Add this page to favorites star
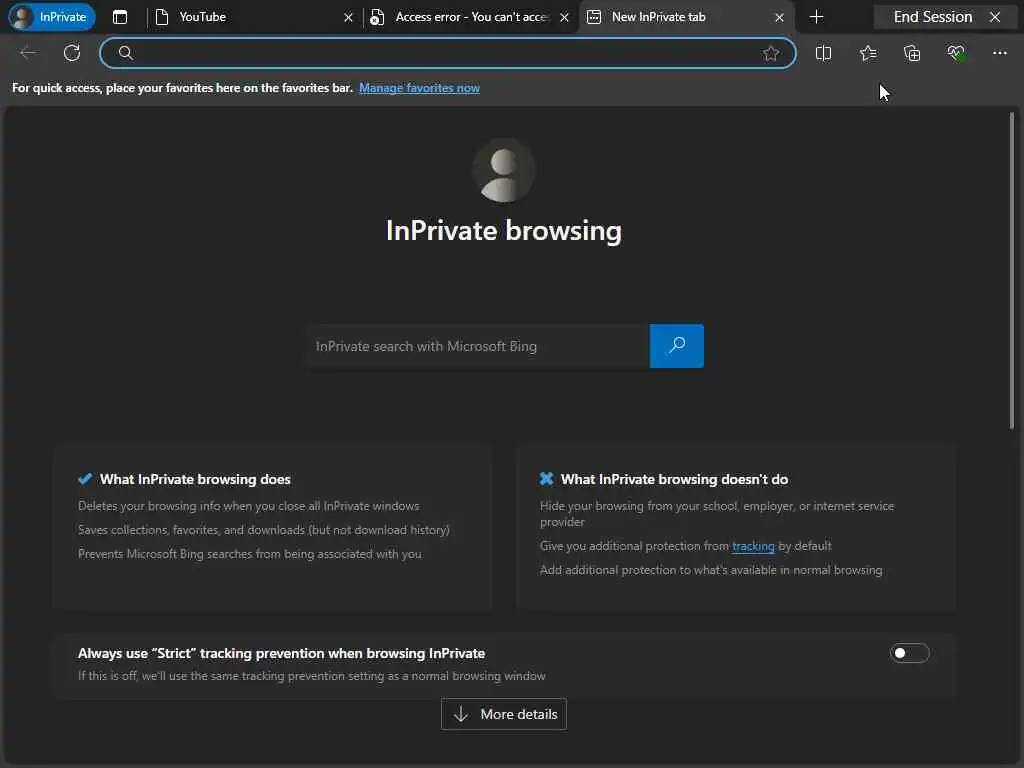The width and height of the screenshot is (1024, 768). 771,53
